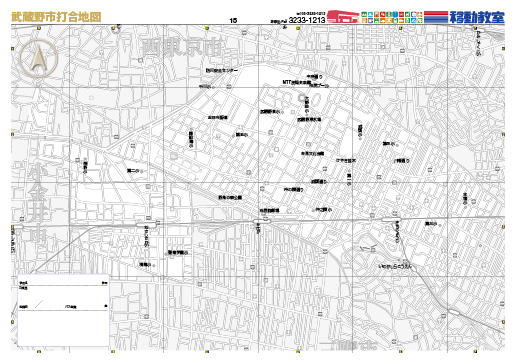This screenshot has width=516, height=364.
Task: Click the red building logo in header
Action: 343,17
